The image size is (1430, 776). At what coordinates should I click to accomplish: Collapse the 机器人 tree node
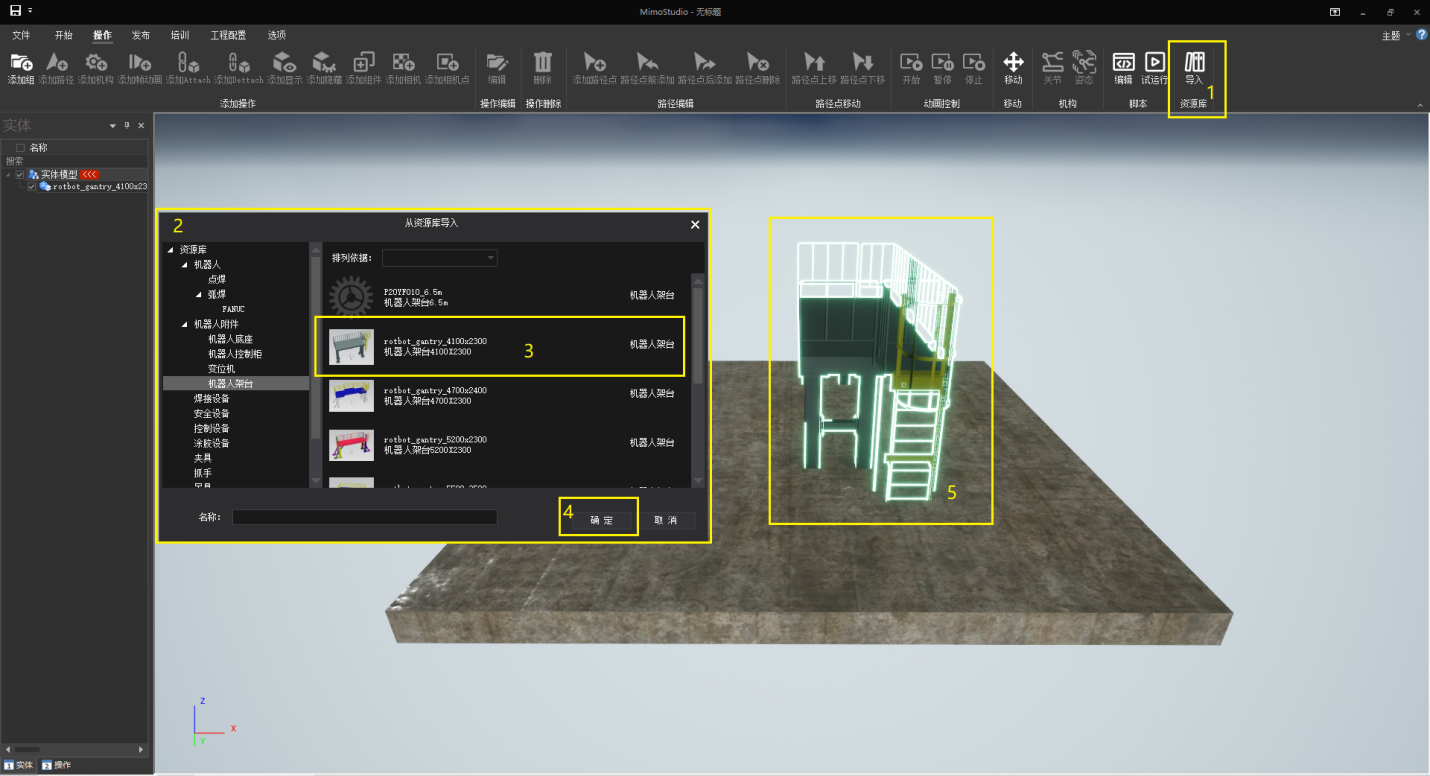[x=185, y=265]
